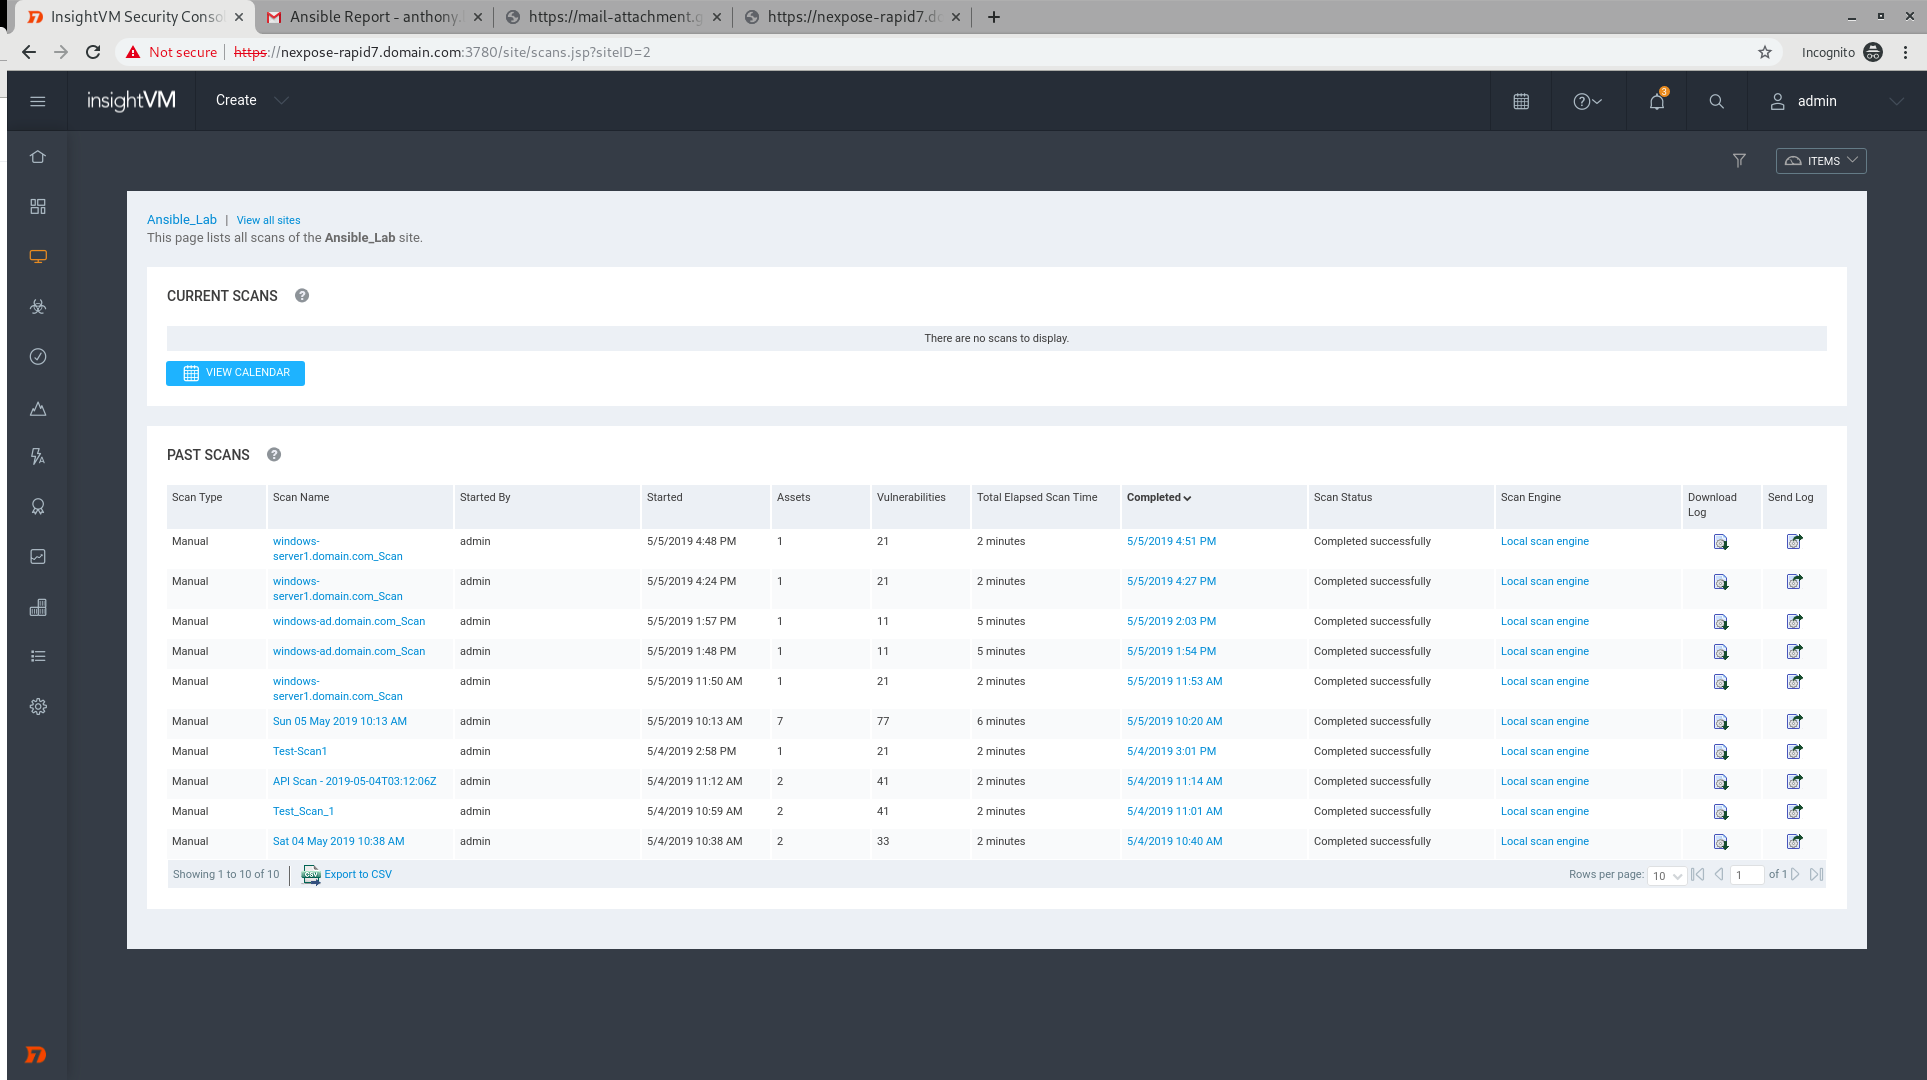
Task: Show help for Past Scans
Action: (274, 455)
